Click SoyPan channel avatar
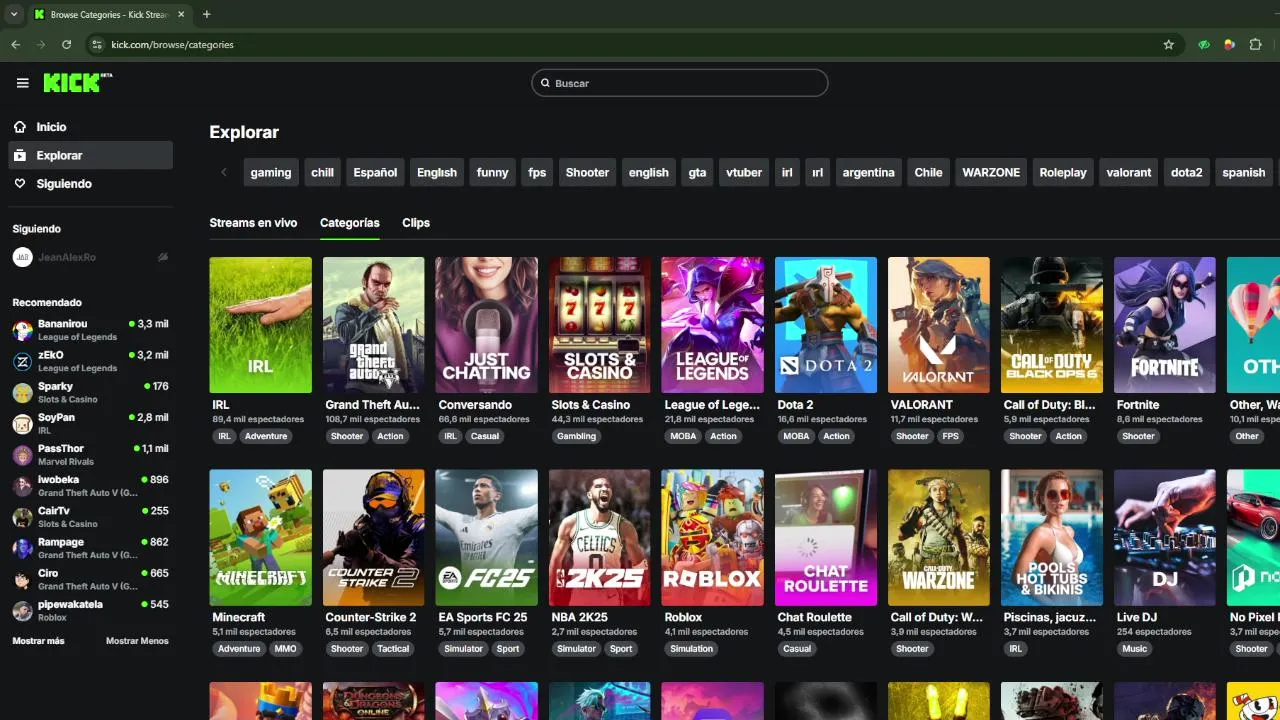The height and width of the screenshot is (720, 1280). point(22,423)
